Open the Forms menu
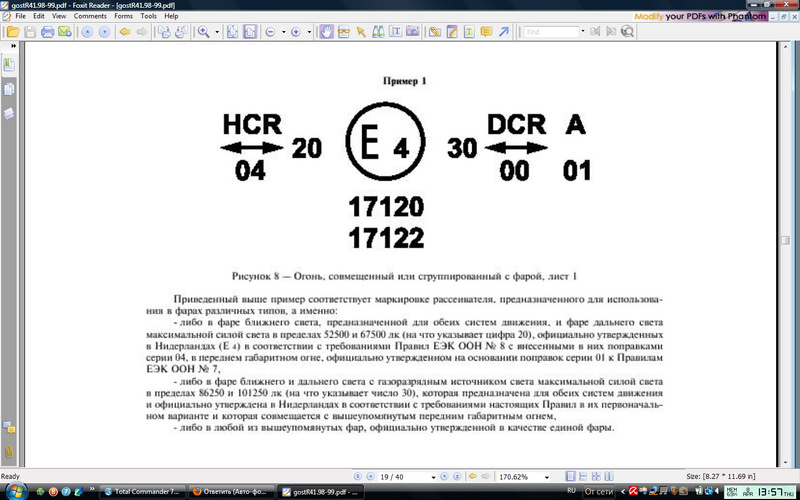 (x=123, y=16)
